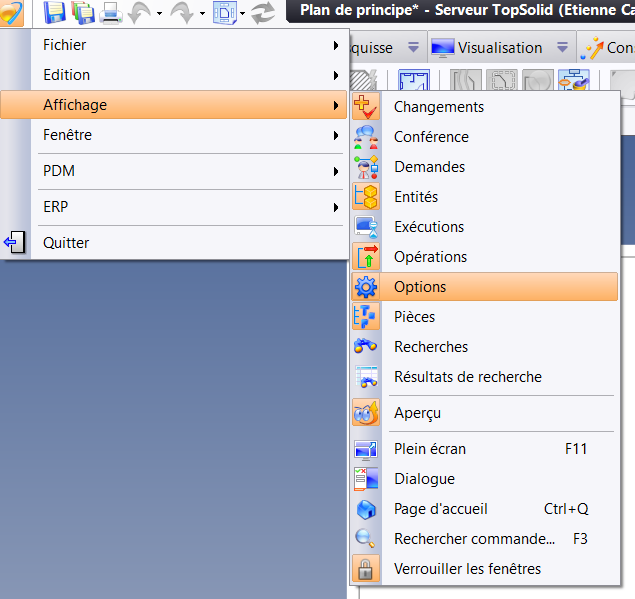Click the Dialogue panel icon
The width and height of the screenshot is (635, 599).
[366, 479]
